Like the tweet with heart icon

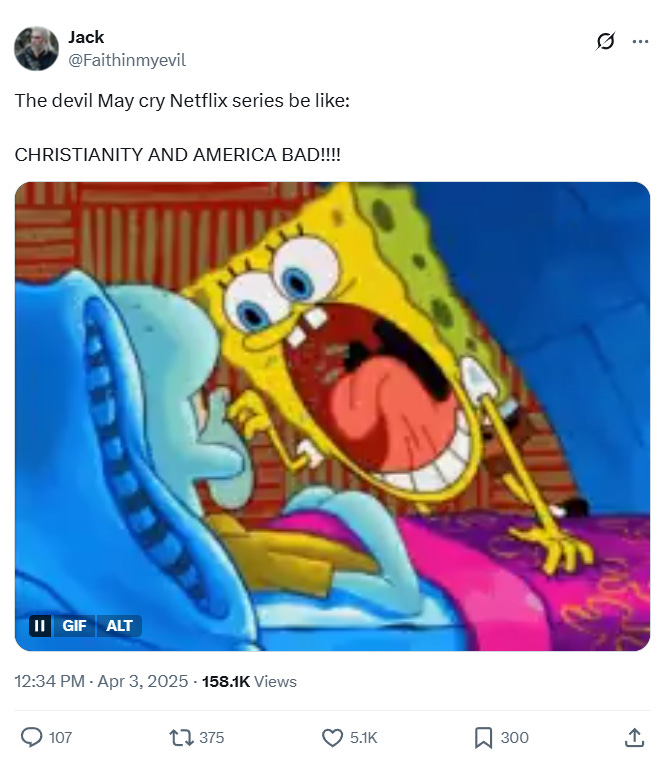pos(333,737)
